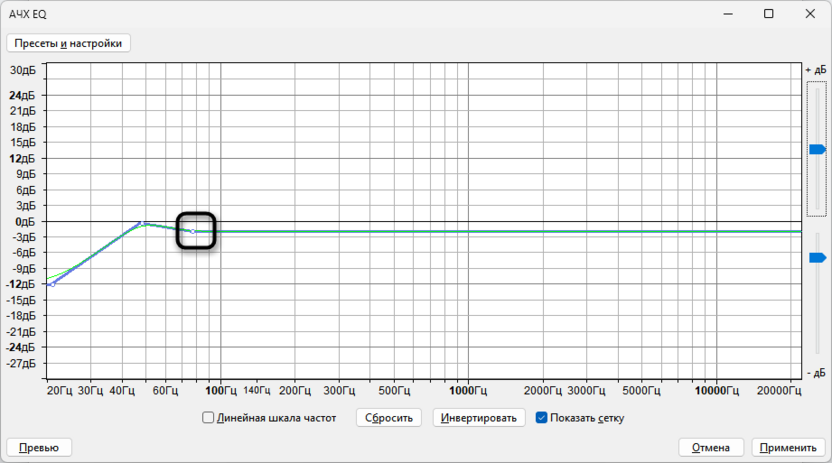Image resolution: width=832 pixels, height=463 pixels.
Task: Click the 0дБ level label
Action: tap(25, 222)
